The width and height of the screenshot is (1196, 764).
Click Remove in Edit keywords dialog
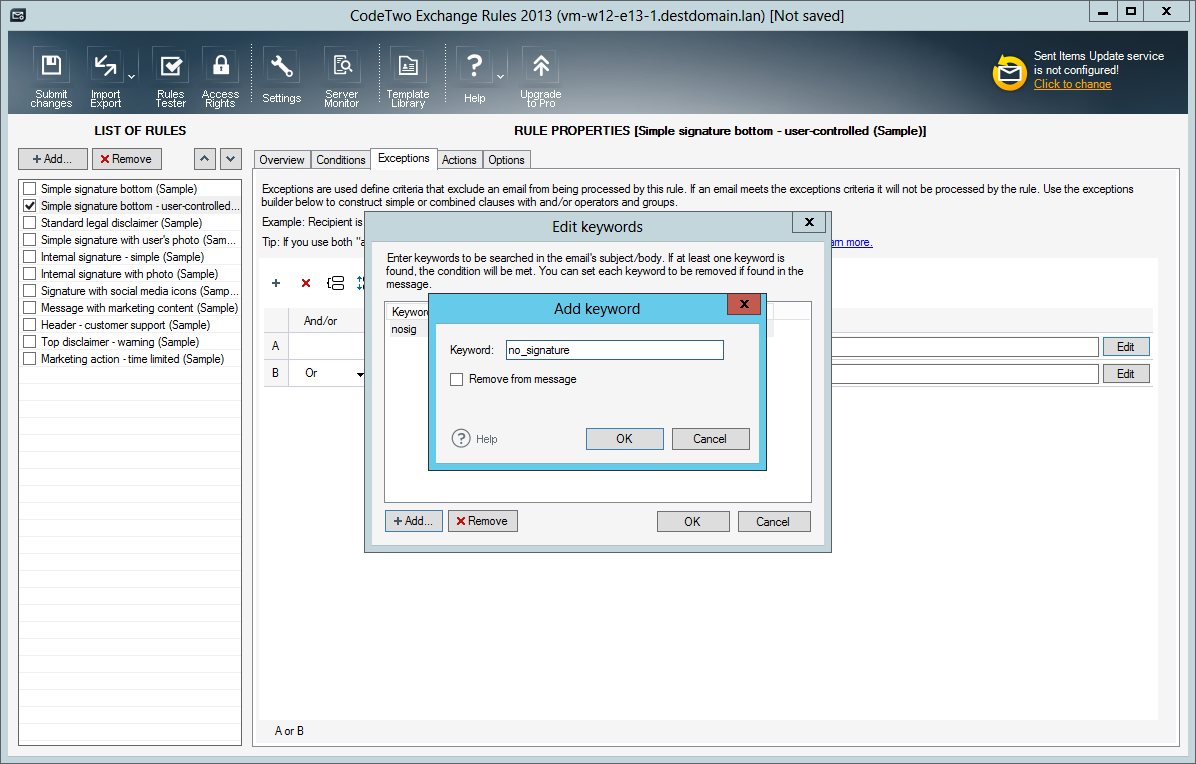coord(482,521)
